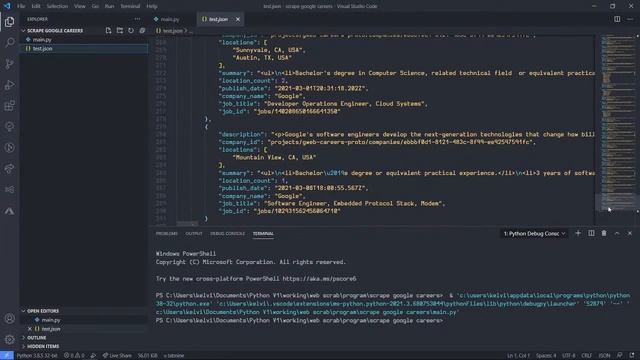Click Spaces: 4 indentation setting
The image size is (640, 360).
tap(546, 356)
